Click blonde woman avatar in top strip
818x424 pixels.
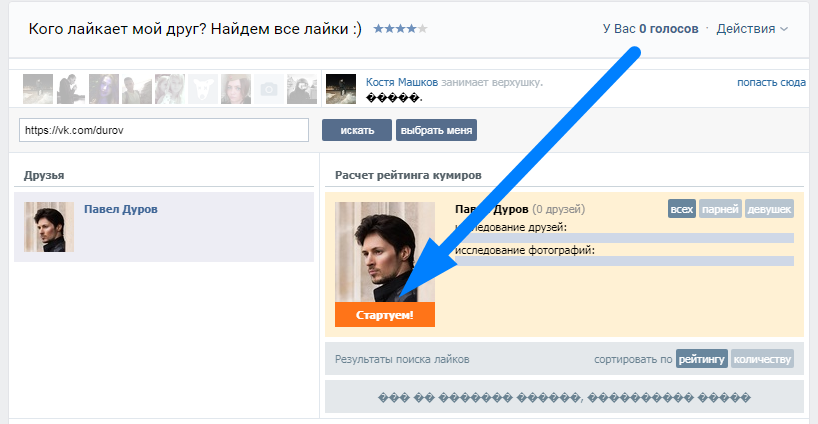(x=170, y=89)
